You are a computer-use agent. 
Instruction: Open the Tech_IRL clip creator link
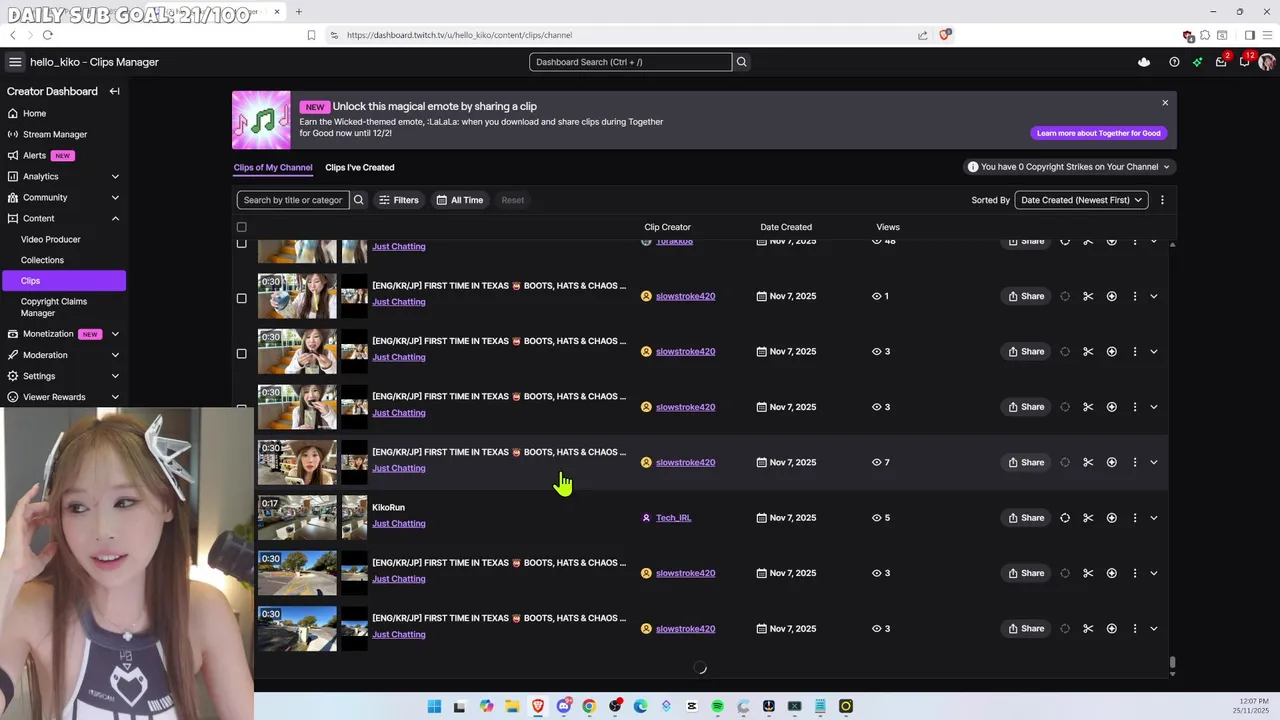click(x=673, y=518)
